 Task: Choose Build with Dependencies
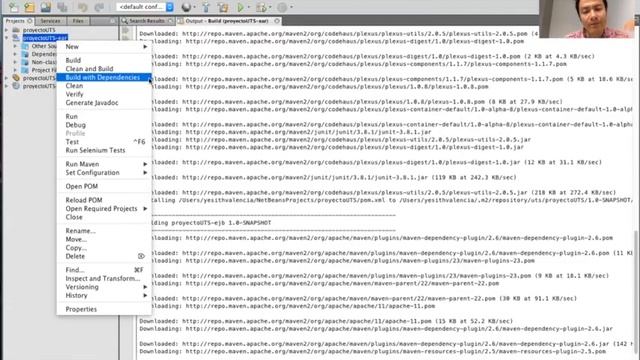104,78
